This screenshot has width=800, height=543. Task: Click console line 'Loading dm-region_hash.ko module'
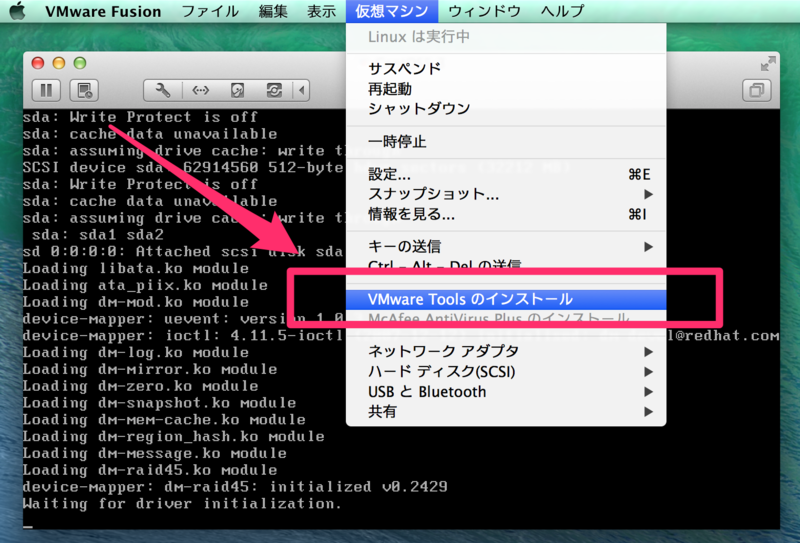[x=173, y=437]
